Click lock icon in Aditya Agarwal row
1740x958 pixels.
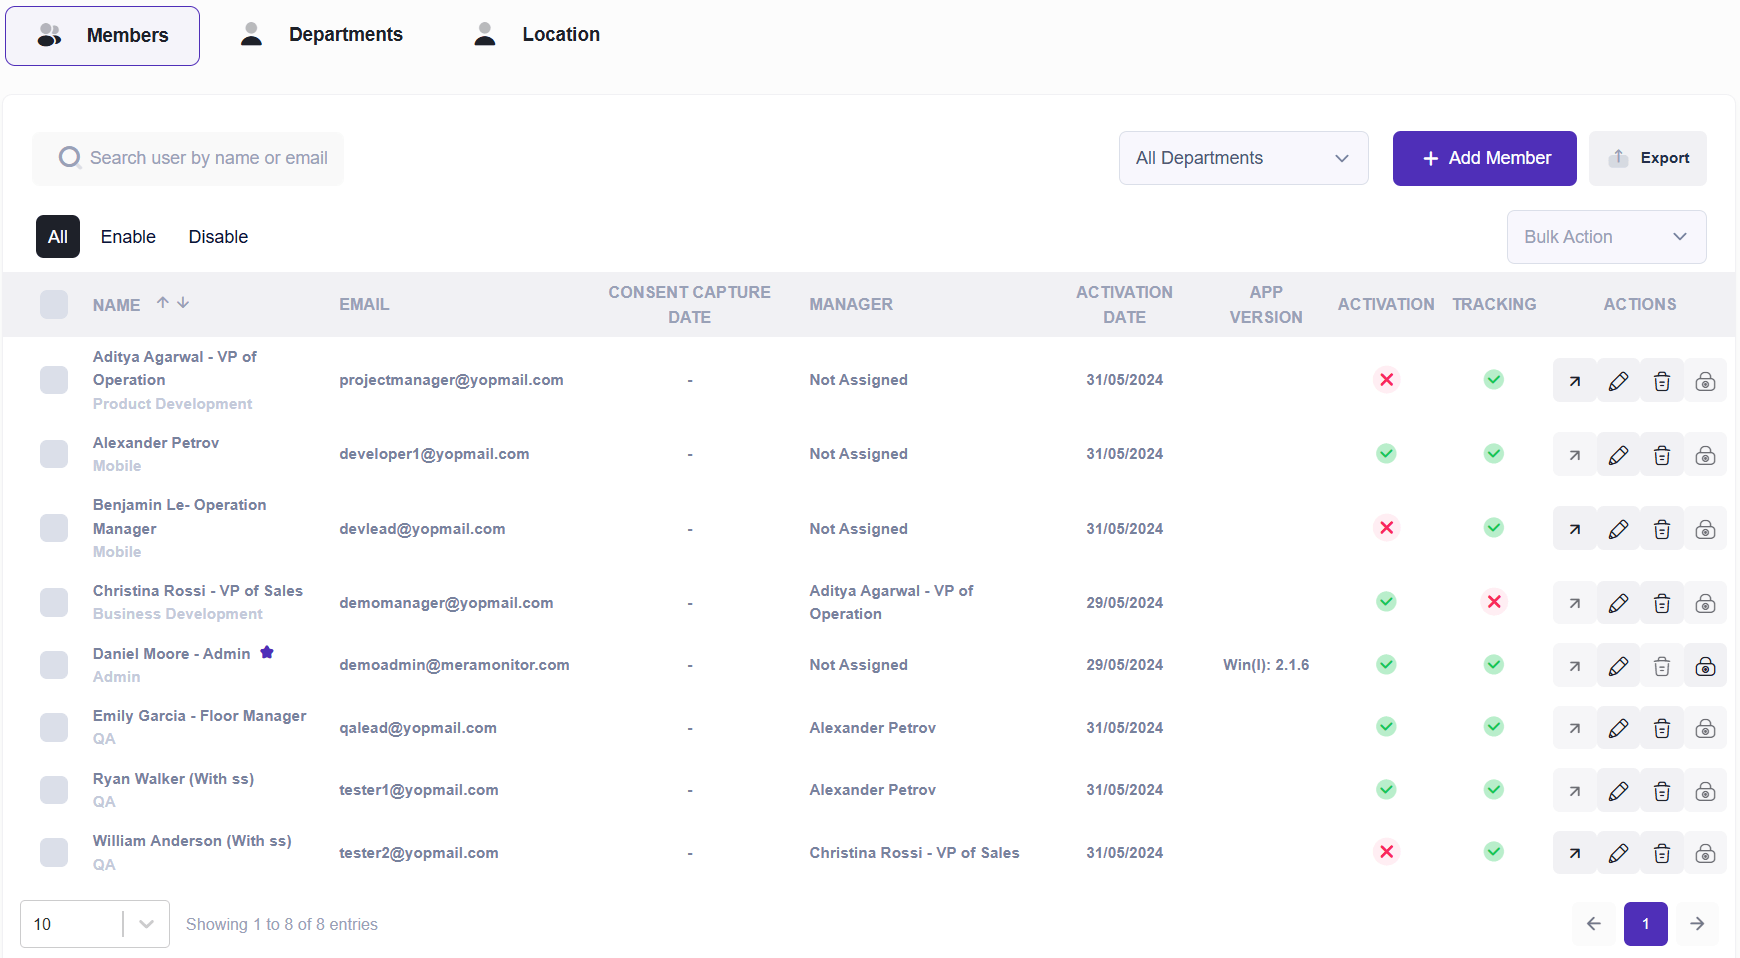(1705, 380)
